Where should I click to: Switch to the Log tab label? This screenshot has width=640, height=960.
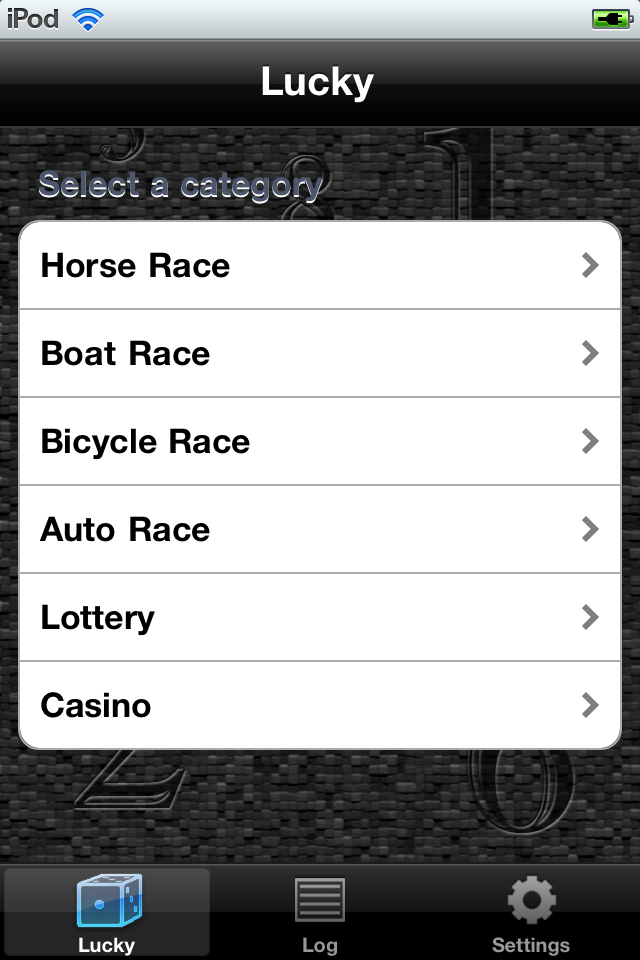[x=320, y=945]
